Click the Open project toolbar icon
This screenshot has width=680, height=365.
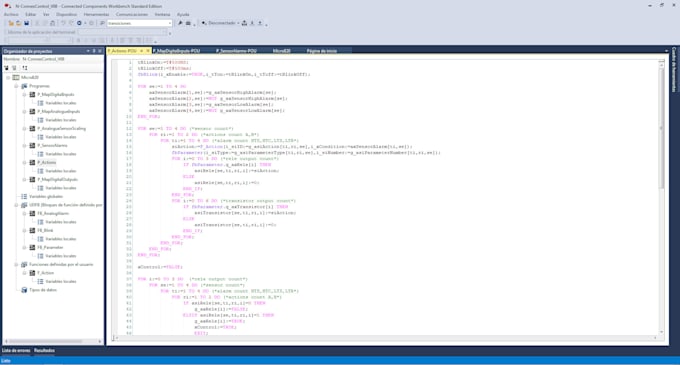click(x=19, y=23)
